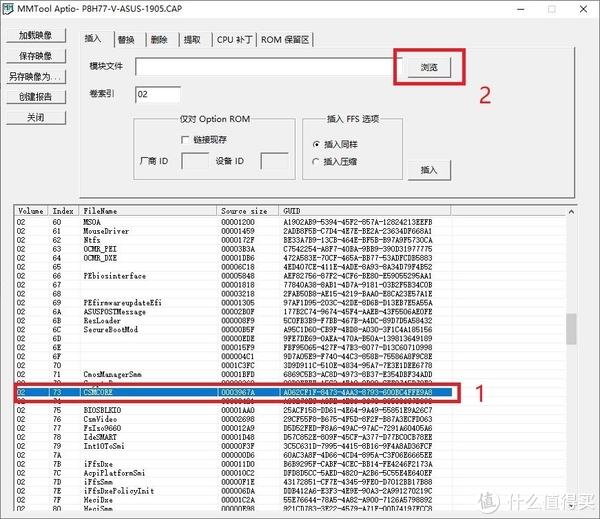Select the BIOSBLKIO module row

[x=233, y=410]
